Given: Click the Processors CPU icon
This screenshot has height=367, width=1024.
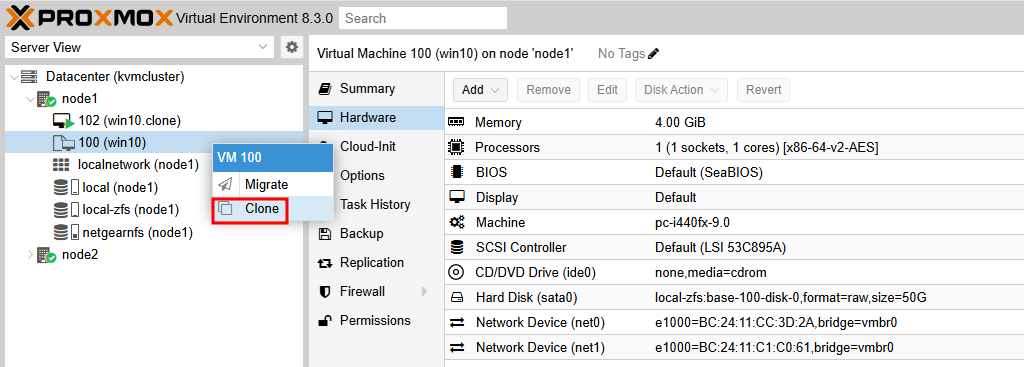Looking at the screenshot, I should (456, 148).
